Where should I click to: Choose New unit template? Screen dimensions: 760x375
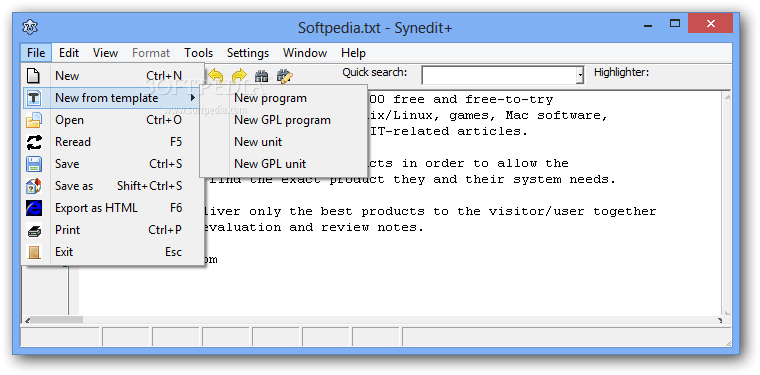tap(283, 142)
